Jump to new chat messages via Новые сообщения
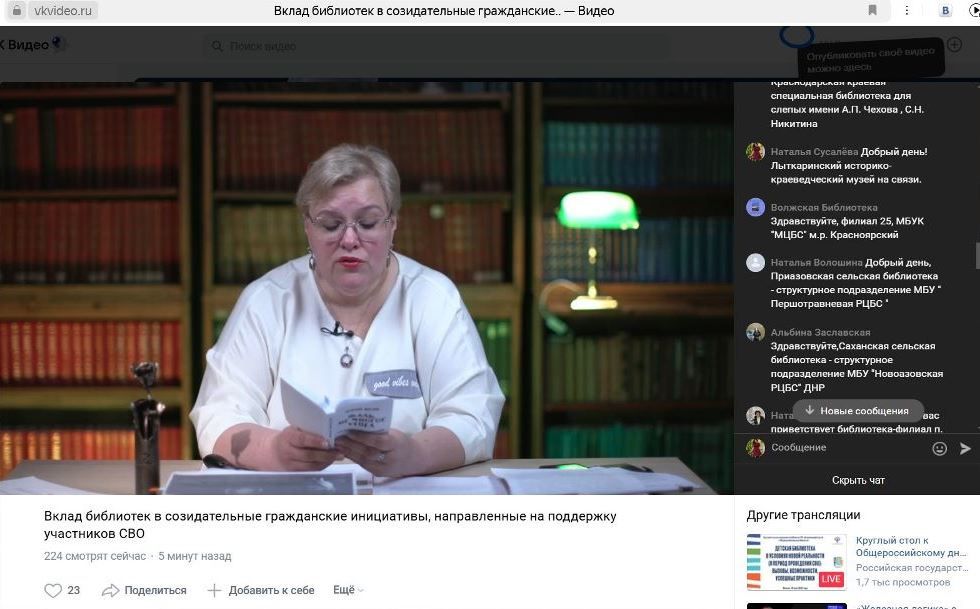 [x=857, y=411]
